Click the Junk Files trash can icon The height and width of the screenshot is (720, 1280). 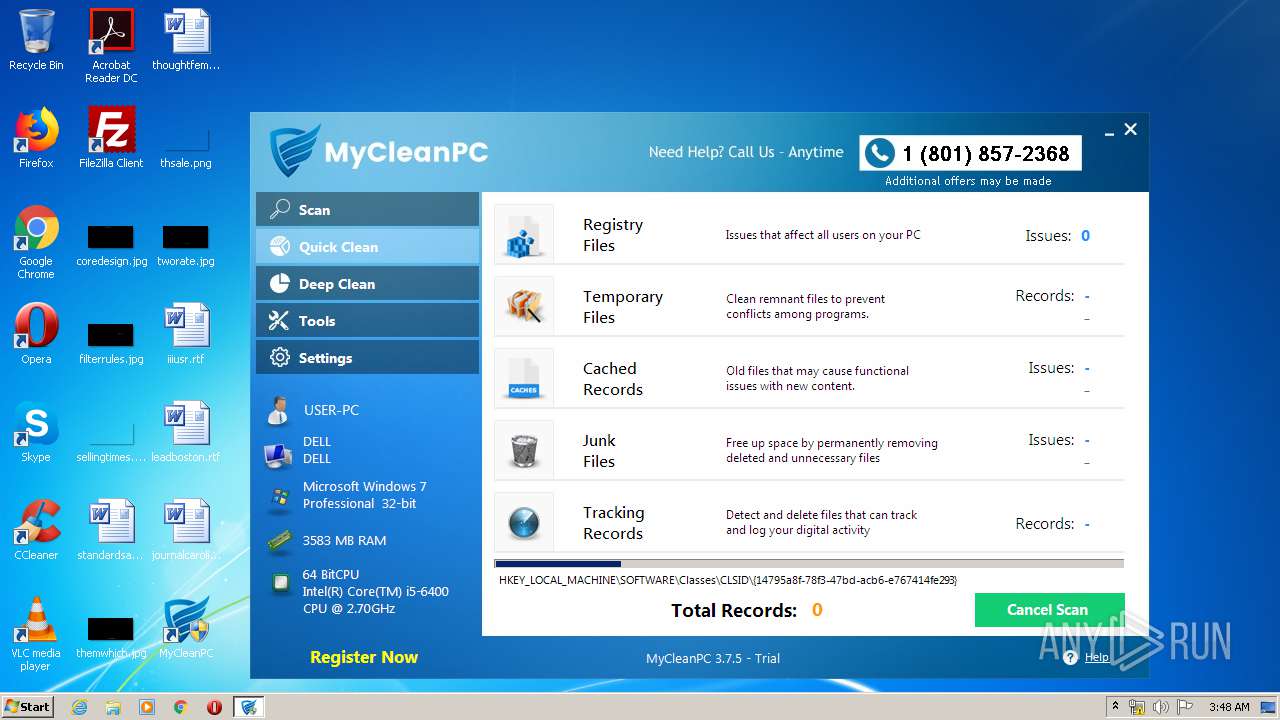[524, 451]
